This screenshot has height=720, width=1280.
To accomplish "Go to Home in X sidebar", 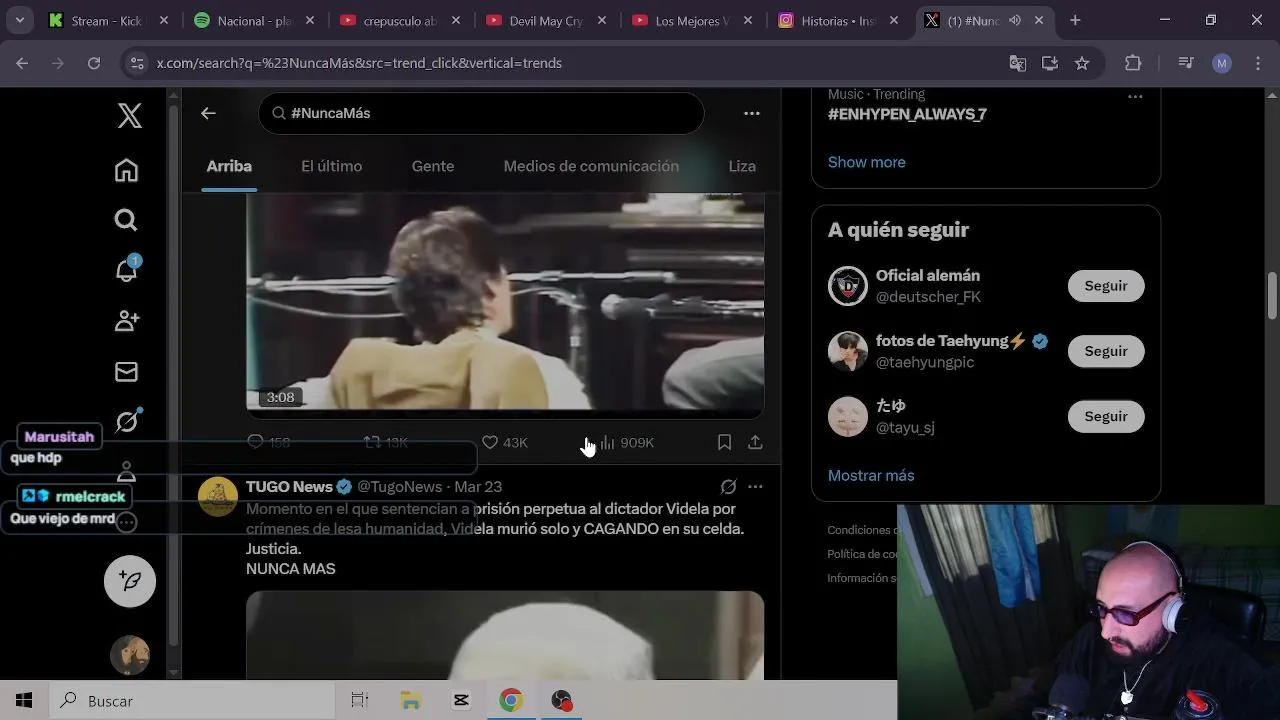I will [x=126, y=170].
